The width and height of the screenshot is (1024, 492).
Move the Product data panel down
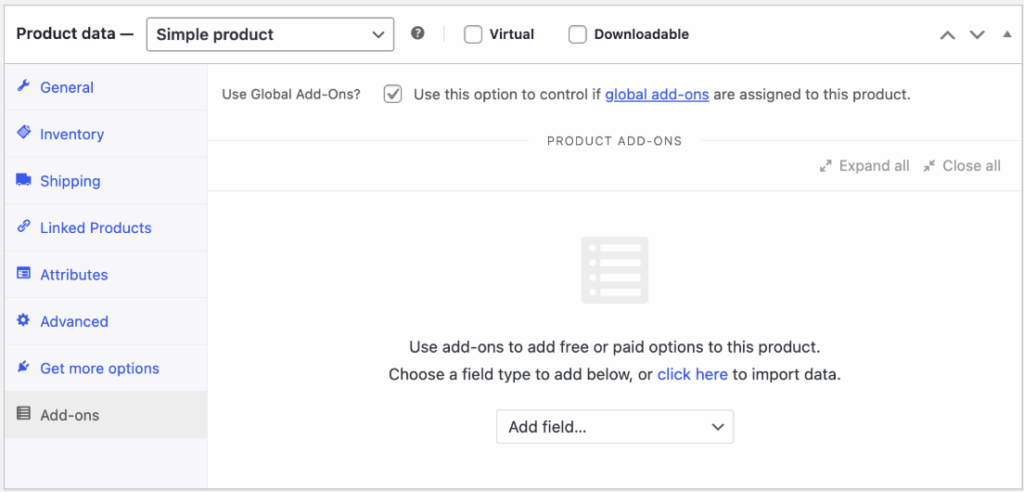[977, 35]
